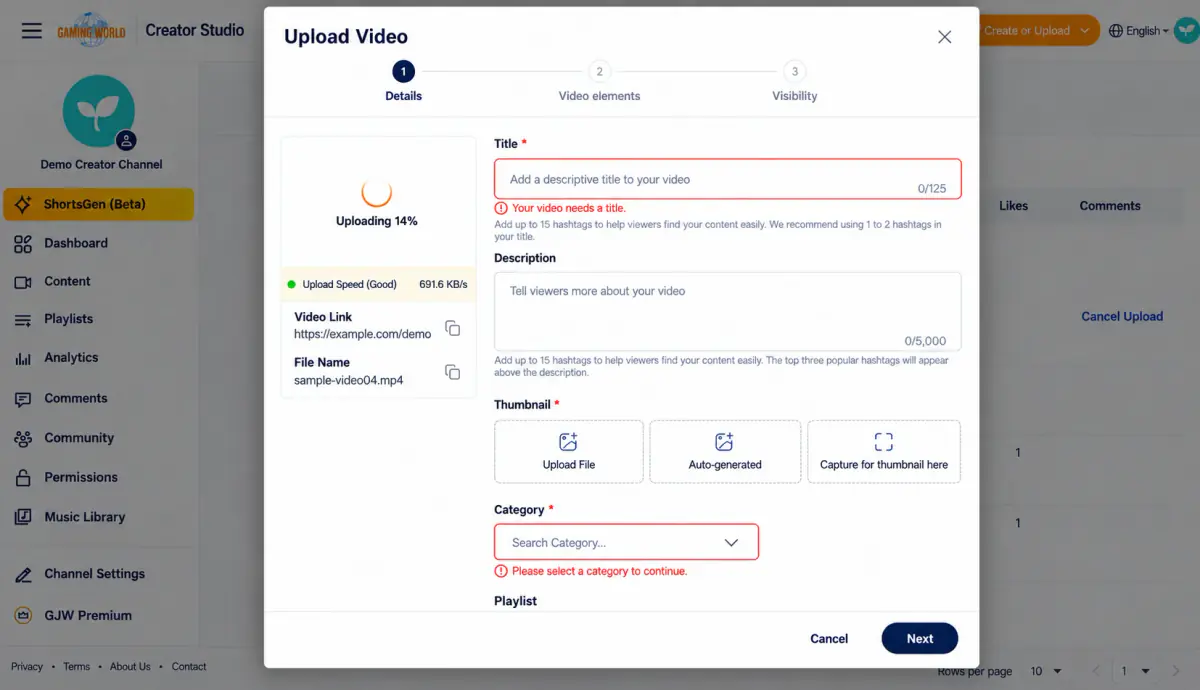The image size is (1200, 690).
Task: Click the category error warning icon
Action: 501,571
